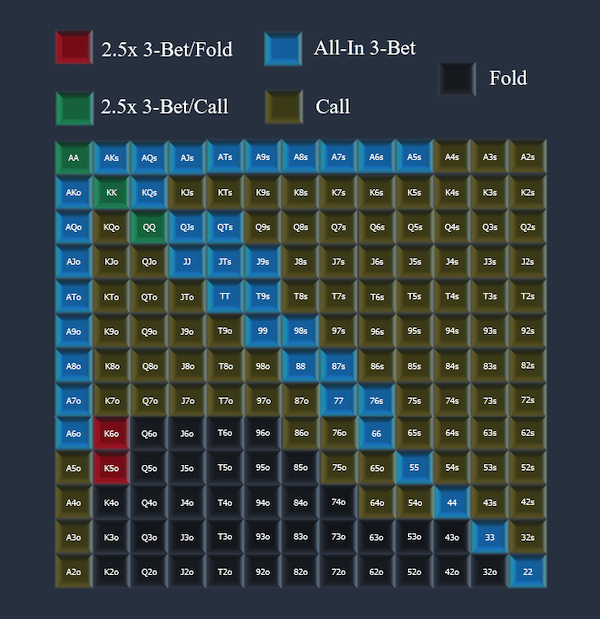
Task: Select the A6o cell
Action: click(74, 433)
